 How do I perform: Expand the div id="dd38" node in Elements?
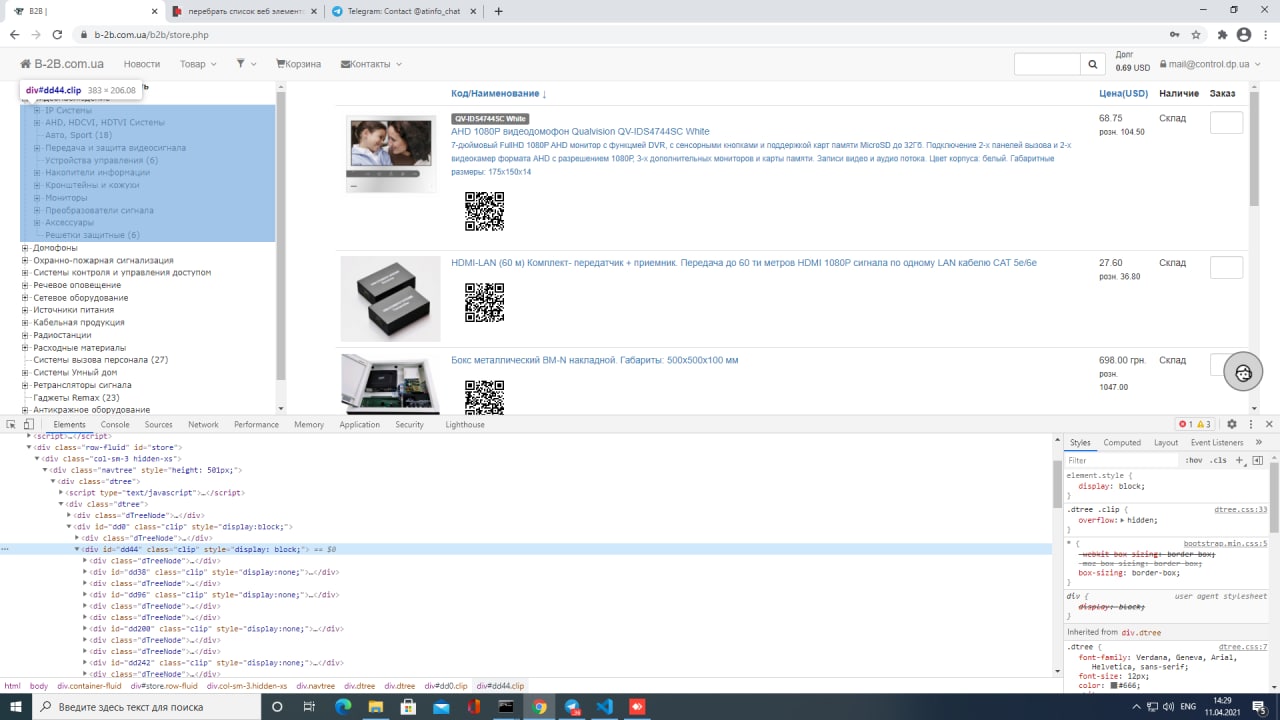pos(85,572)
